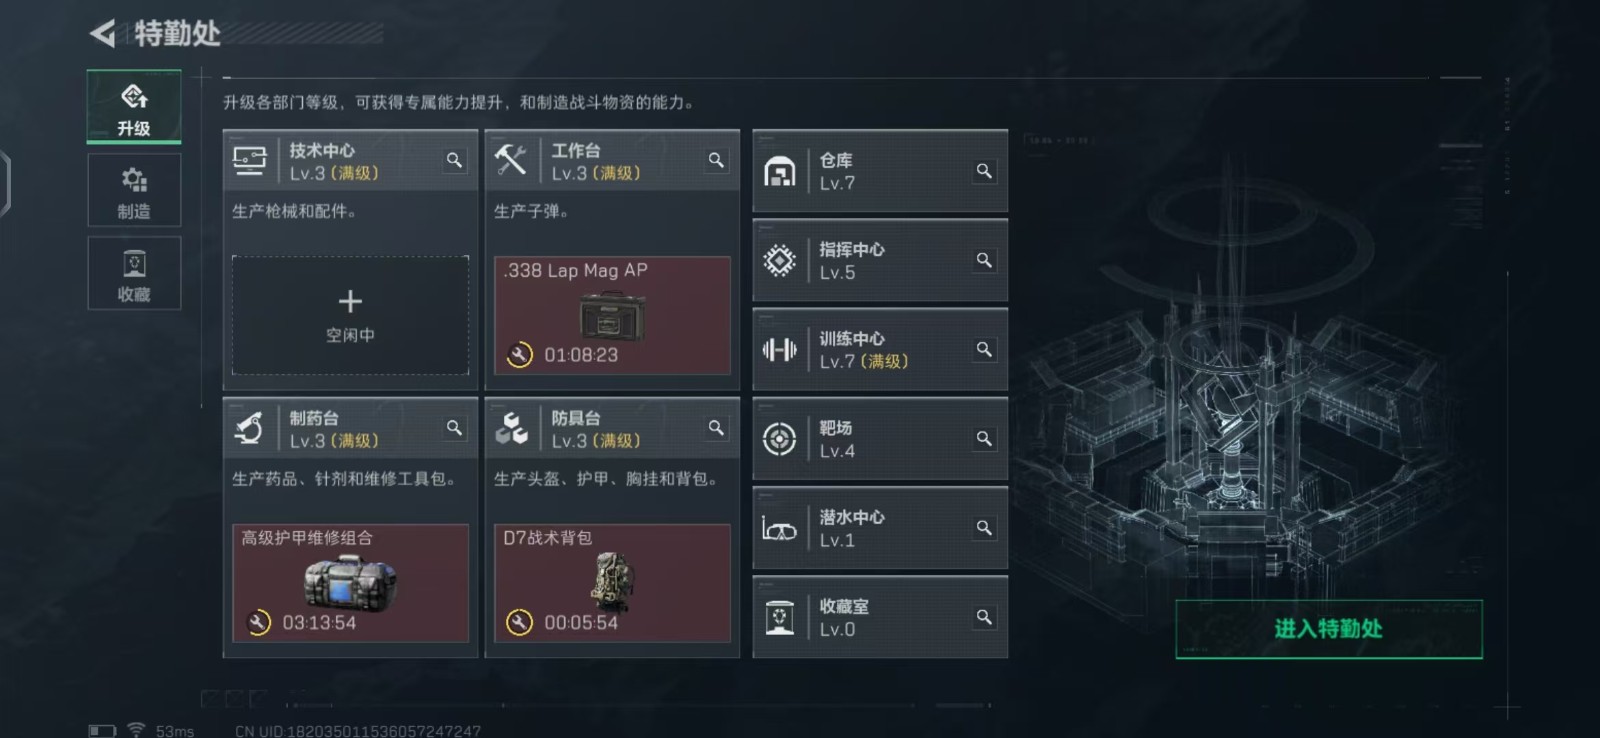Select the D7战术背包 production card
The width and height of the screenshot is (1600, 738).
pos(612,583)
